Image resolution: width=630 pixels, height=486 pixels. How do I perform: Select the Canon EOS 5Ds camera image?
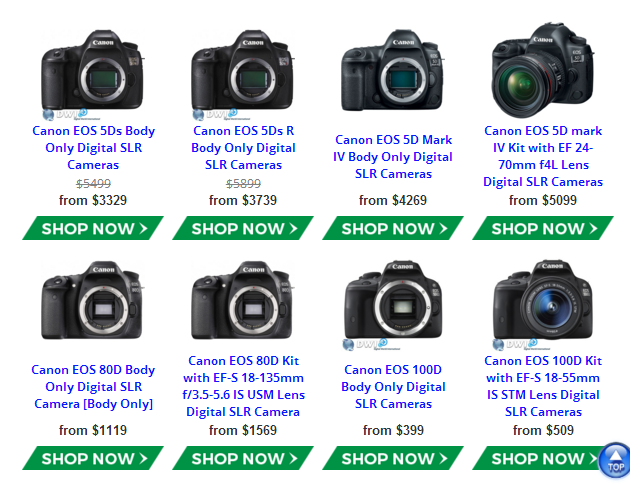(92, 74)
